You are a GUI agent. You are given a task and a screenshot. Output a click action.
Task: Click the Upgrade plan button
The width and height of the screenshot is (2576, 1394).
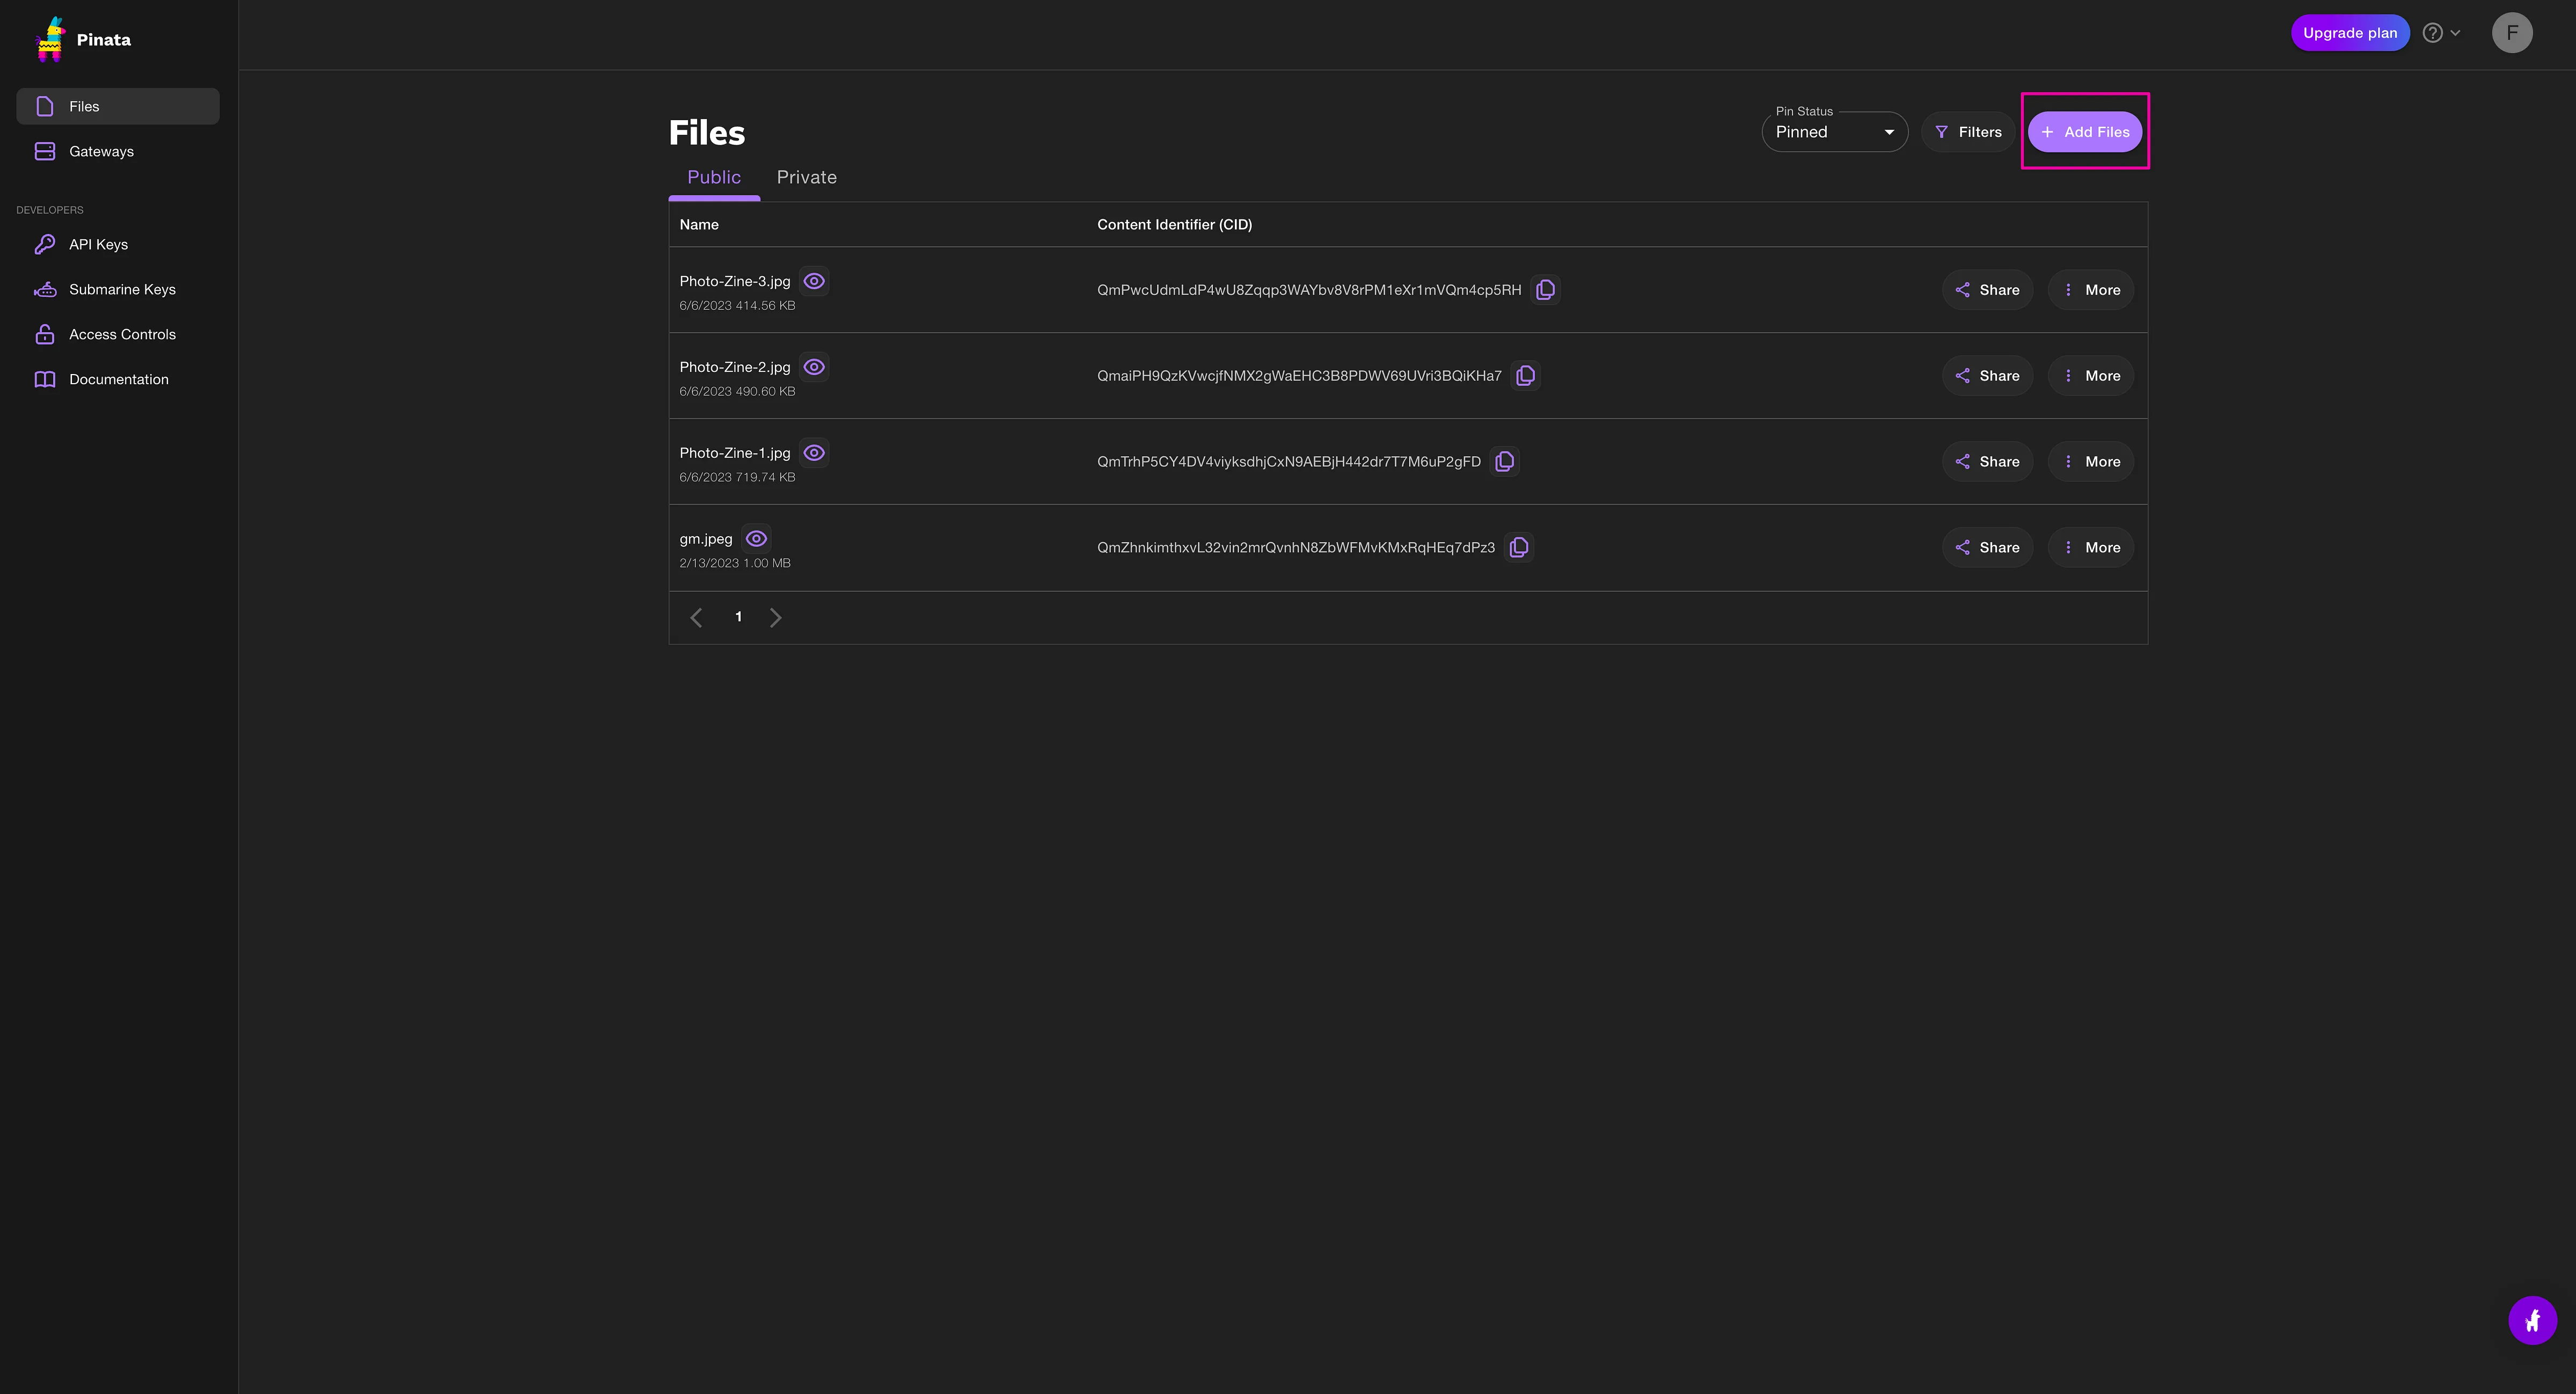pos(2349,33)
